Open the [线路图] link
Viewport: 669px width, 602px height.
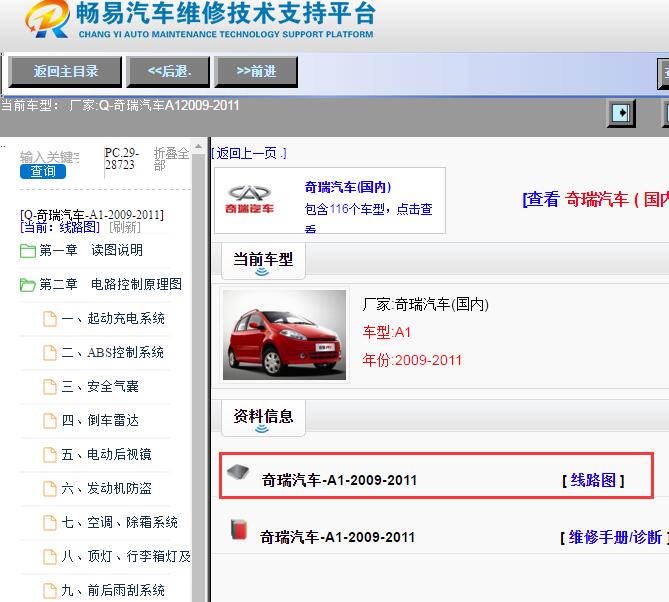click(593, 480)
